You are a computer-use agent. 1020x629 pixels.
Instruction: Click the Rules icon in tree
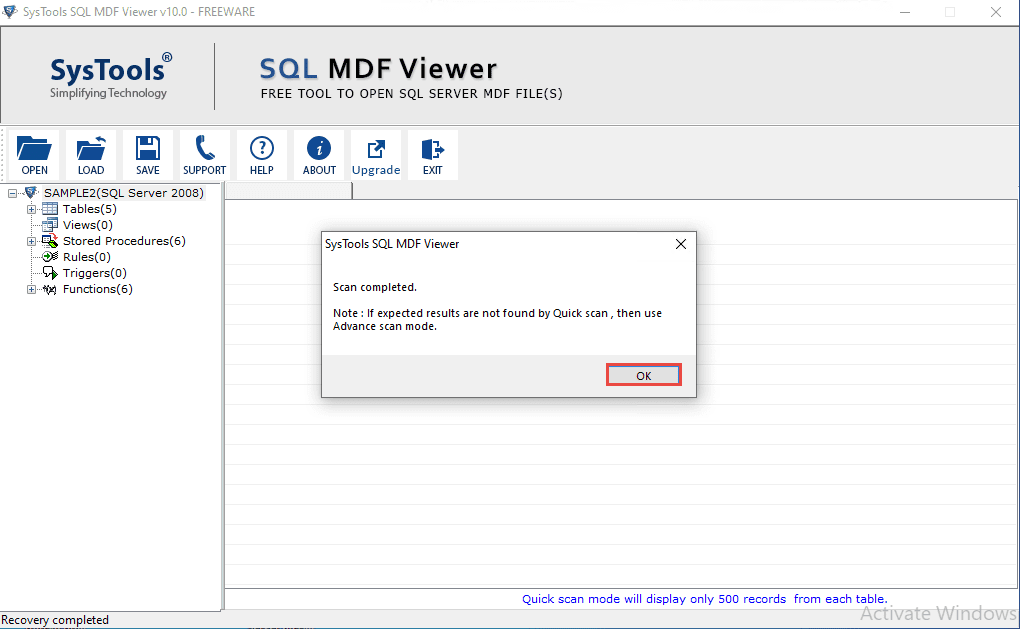pos(50,257)
